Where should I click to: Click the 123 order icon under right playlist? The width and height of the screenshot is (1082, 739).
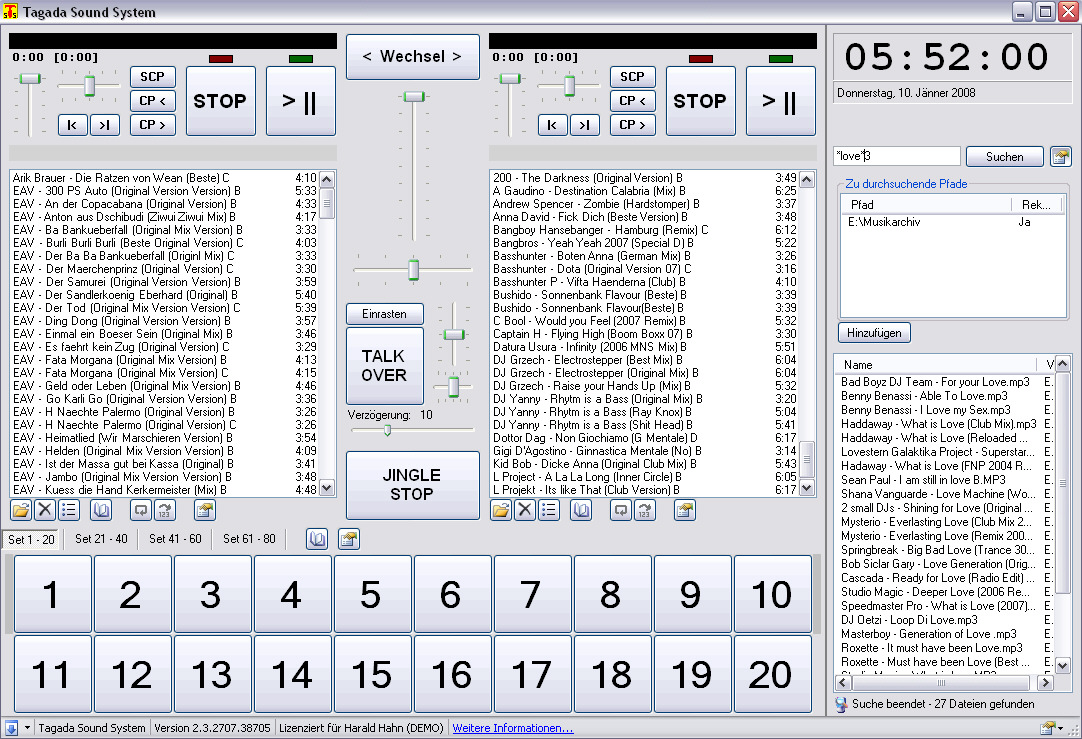[645, 511]
